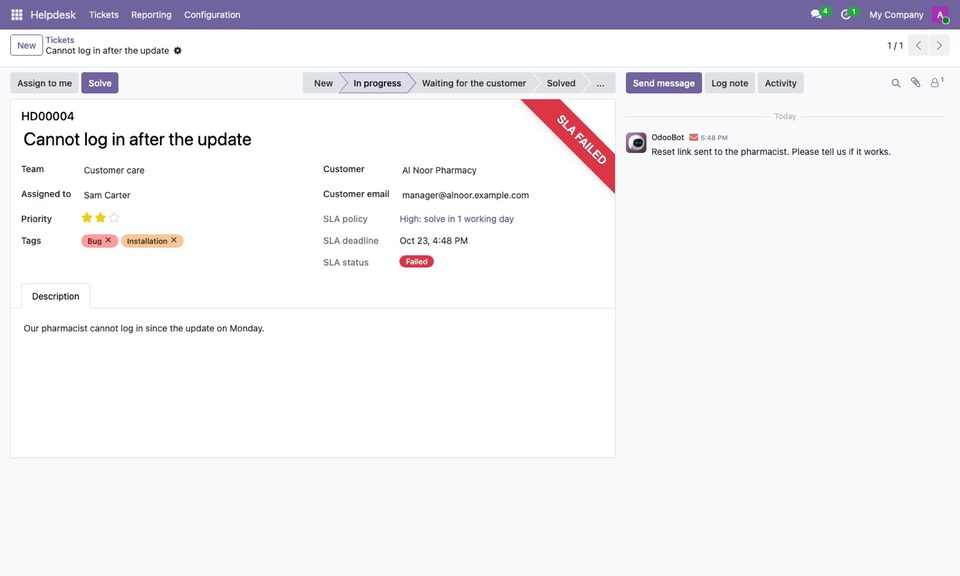Go back via Tickets breadcrumb link
The width and height of the screenshot is (960, 576).
60,40
